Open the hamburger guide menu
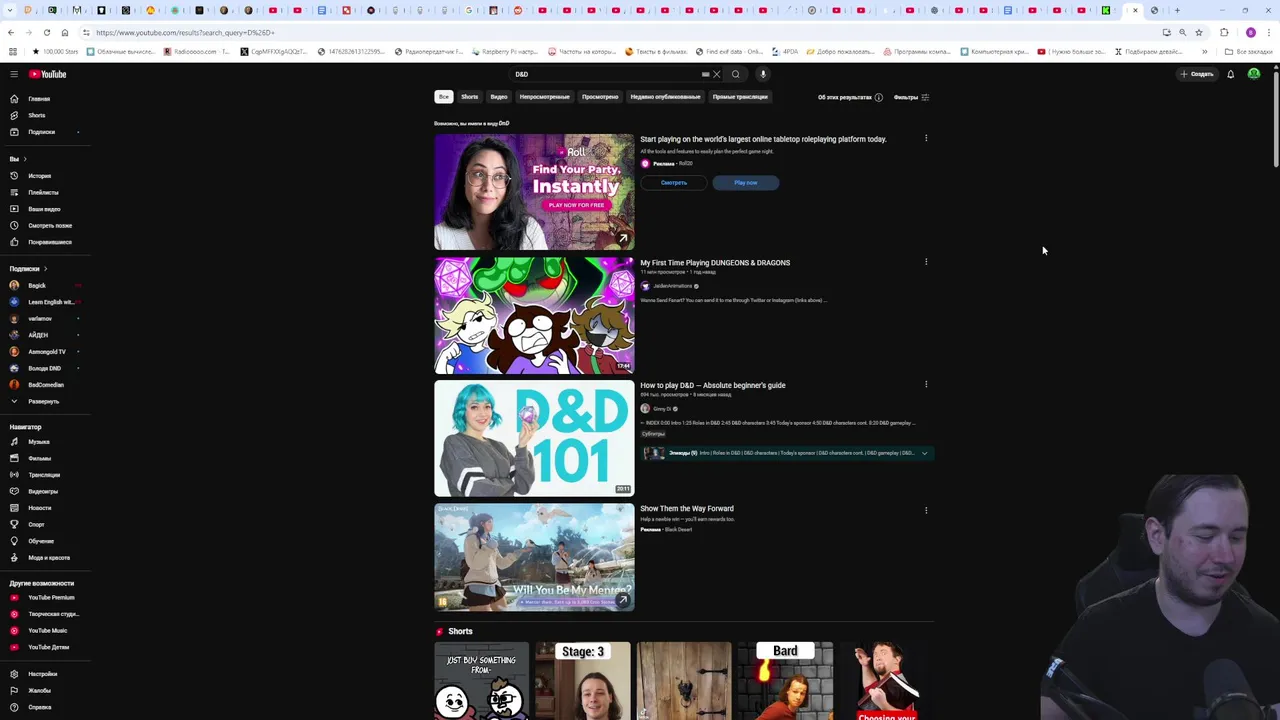 point(14,74)
